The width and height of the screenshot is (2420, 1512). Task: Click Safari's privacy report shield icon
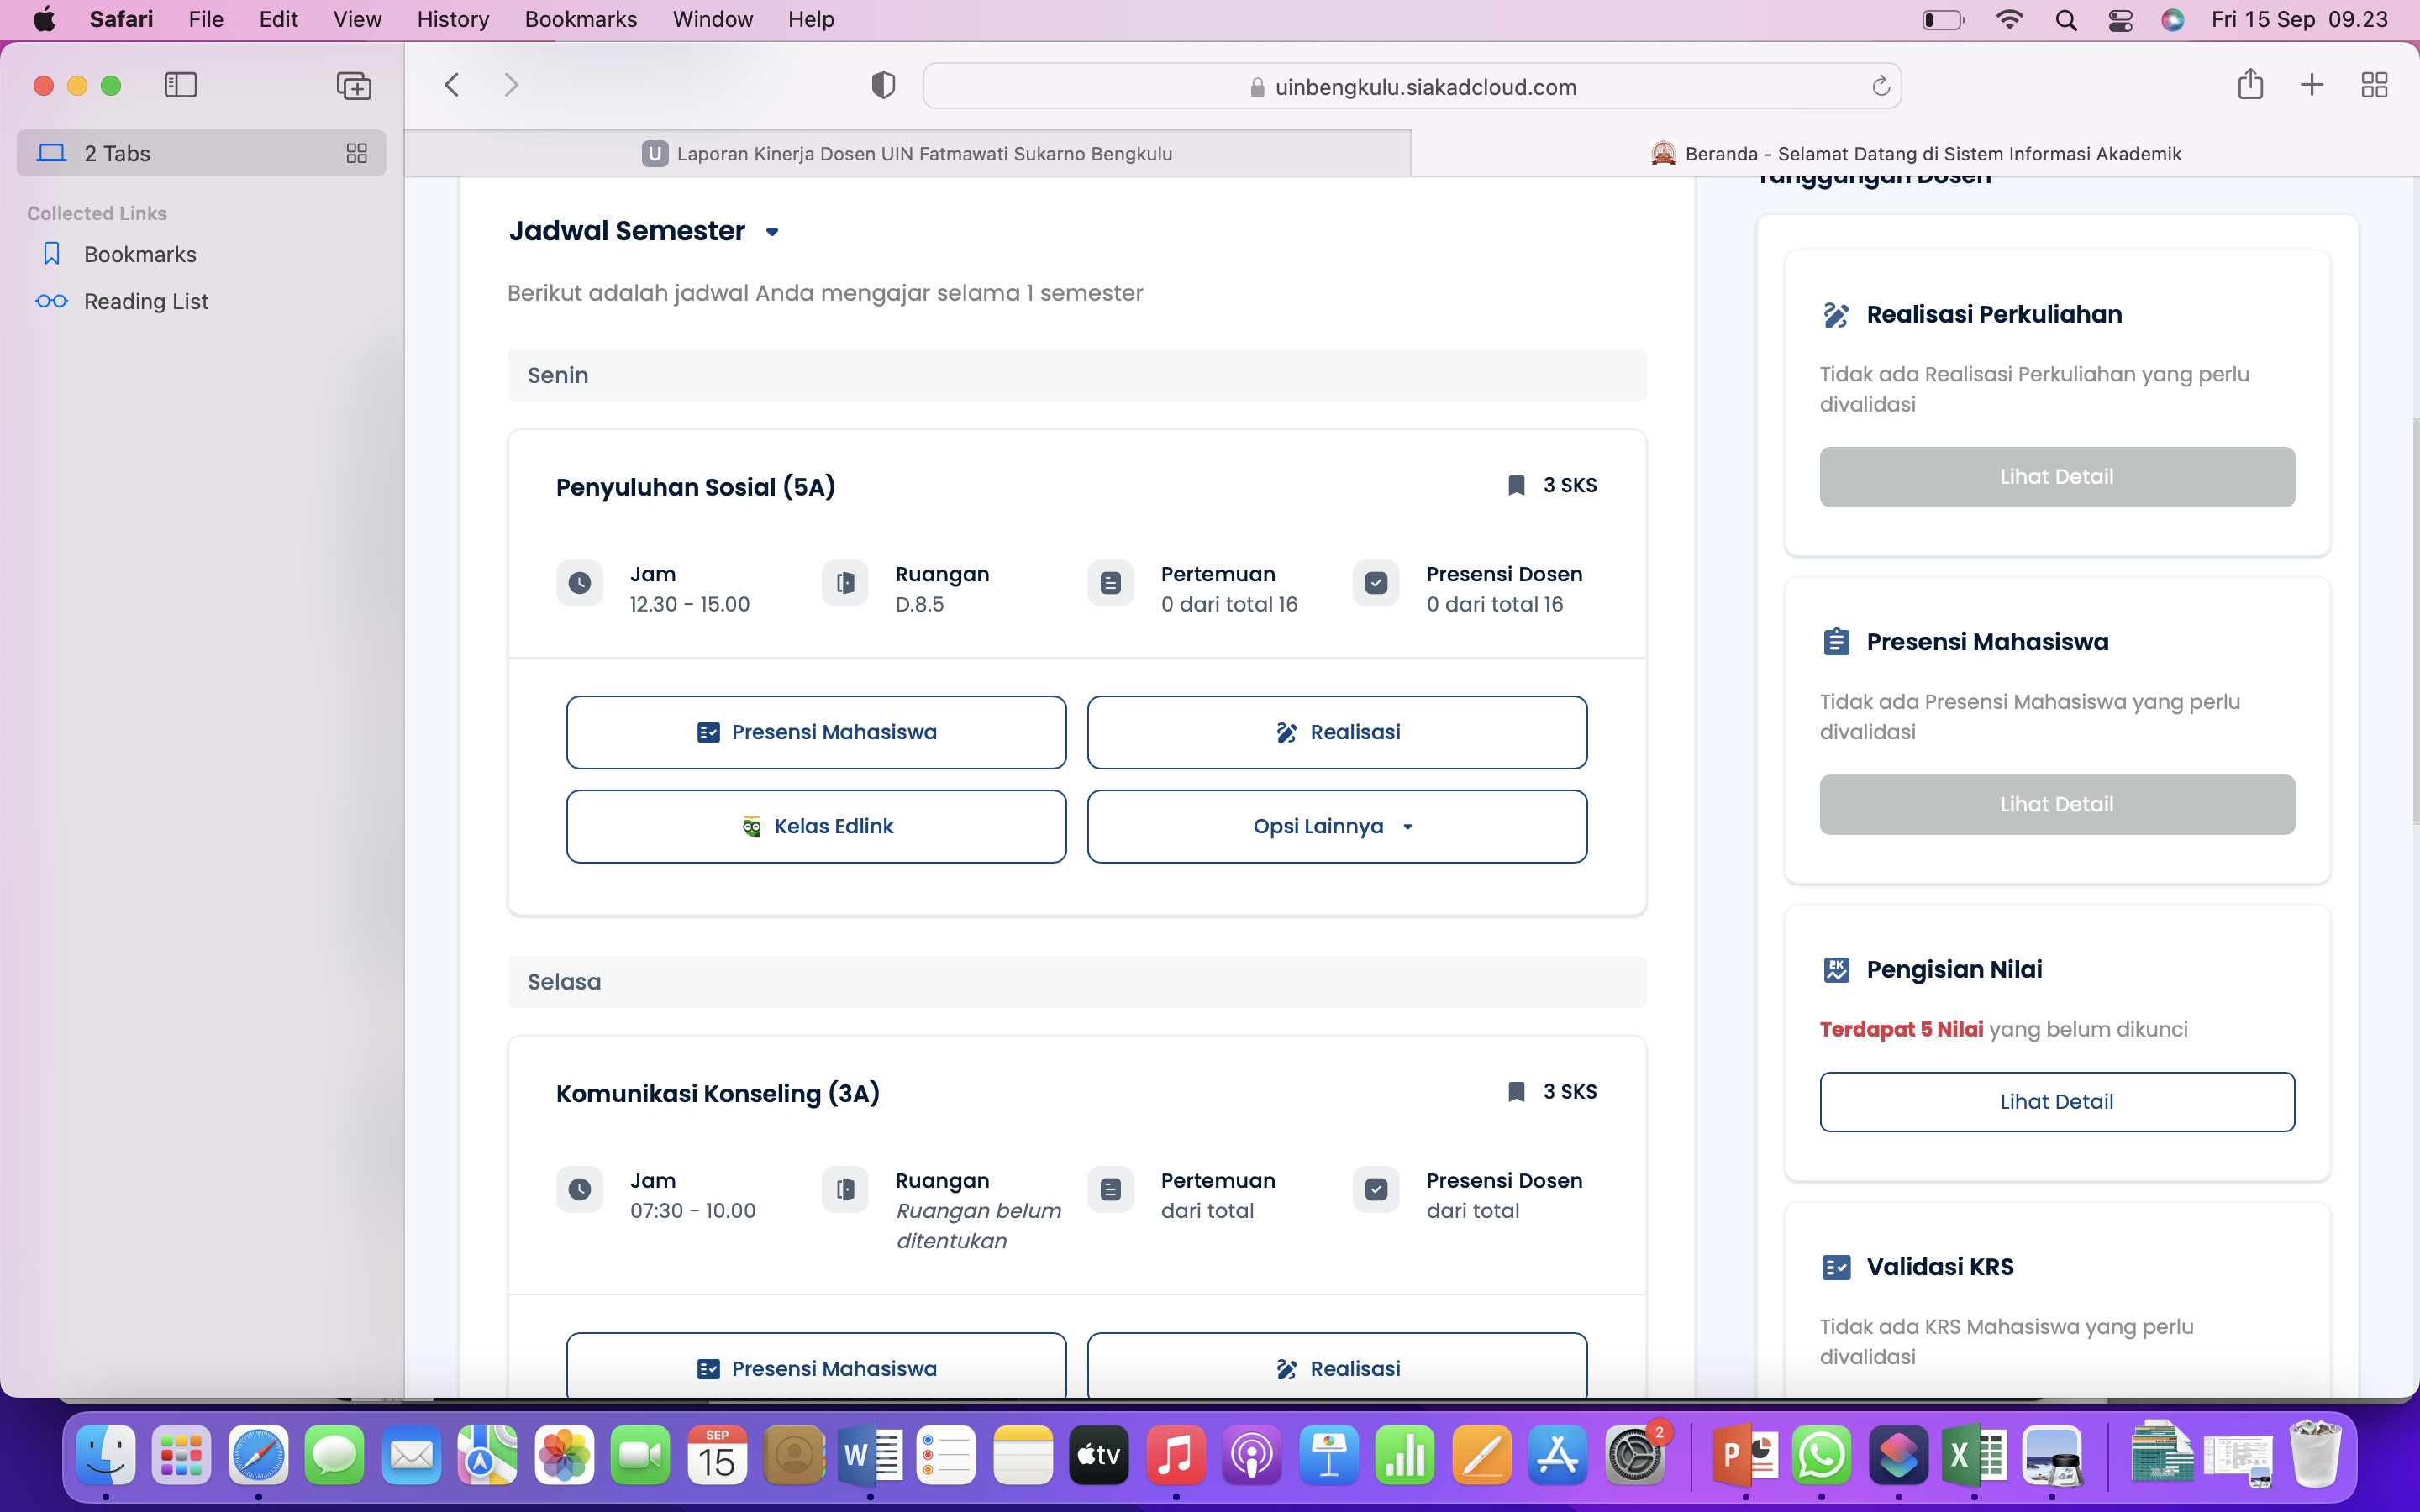(x=882, y=86)
